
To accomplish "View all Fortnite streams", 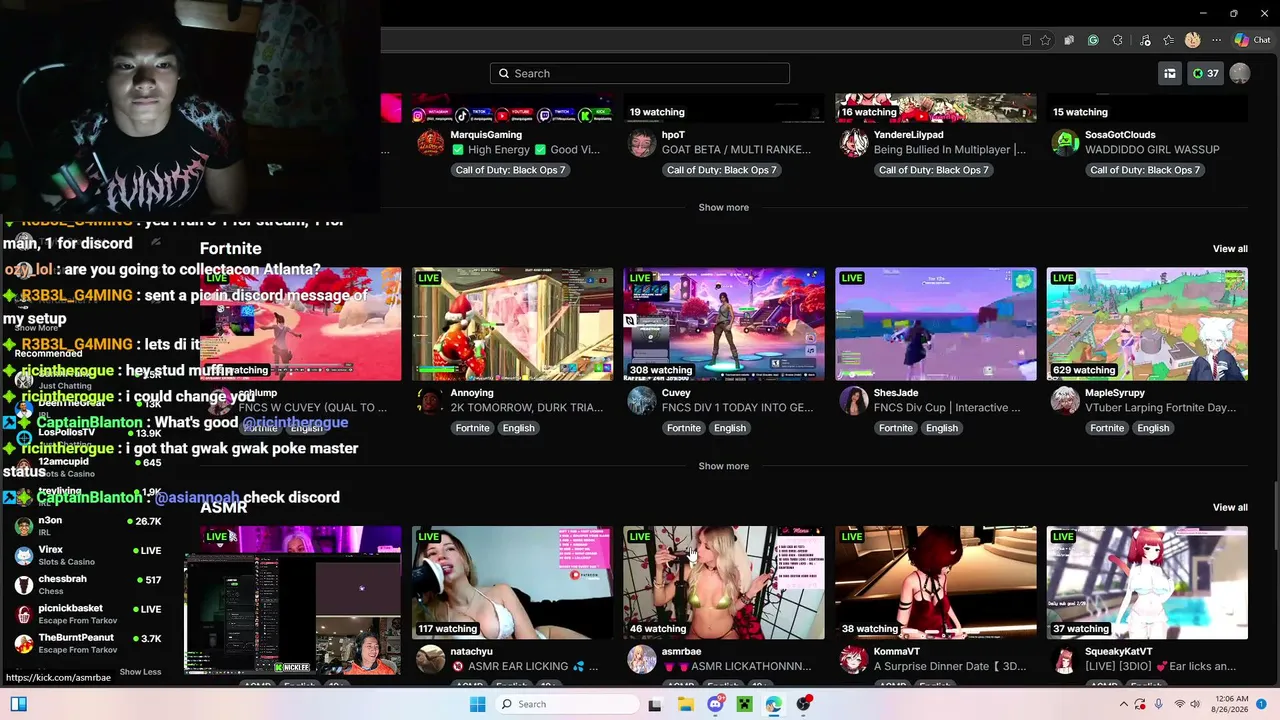I will (1230, 249).
